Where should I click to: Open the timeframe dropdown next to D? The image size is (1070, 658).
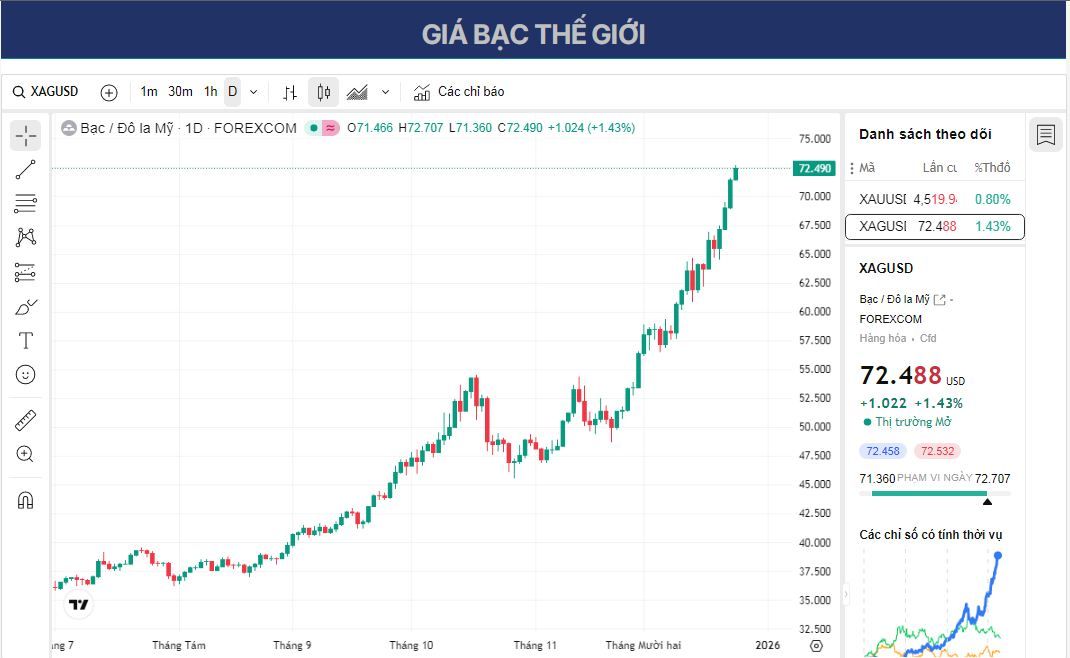pos(253,91)
